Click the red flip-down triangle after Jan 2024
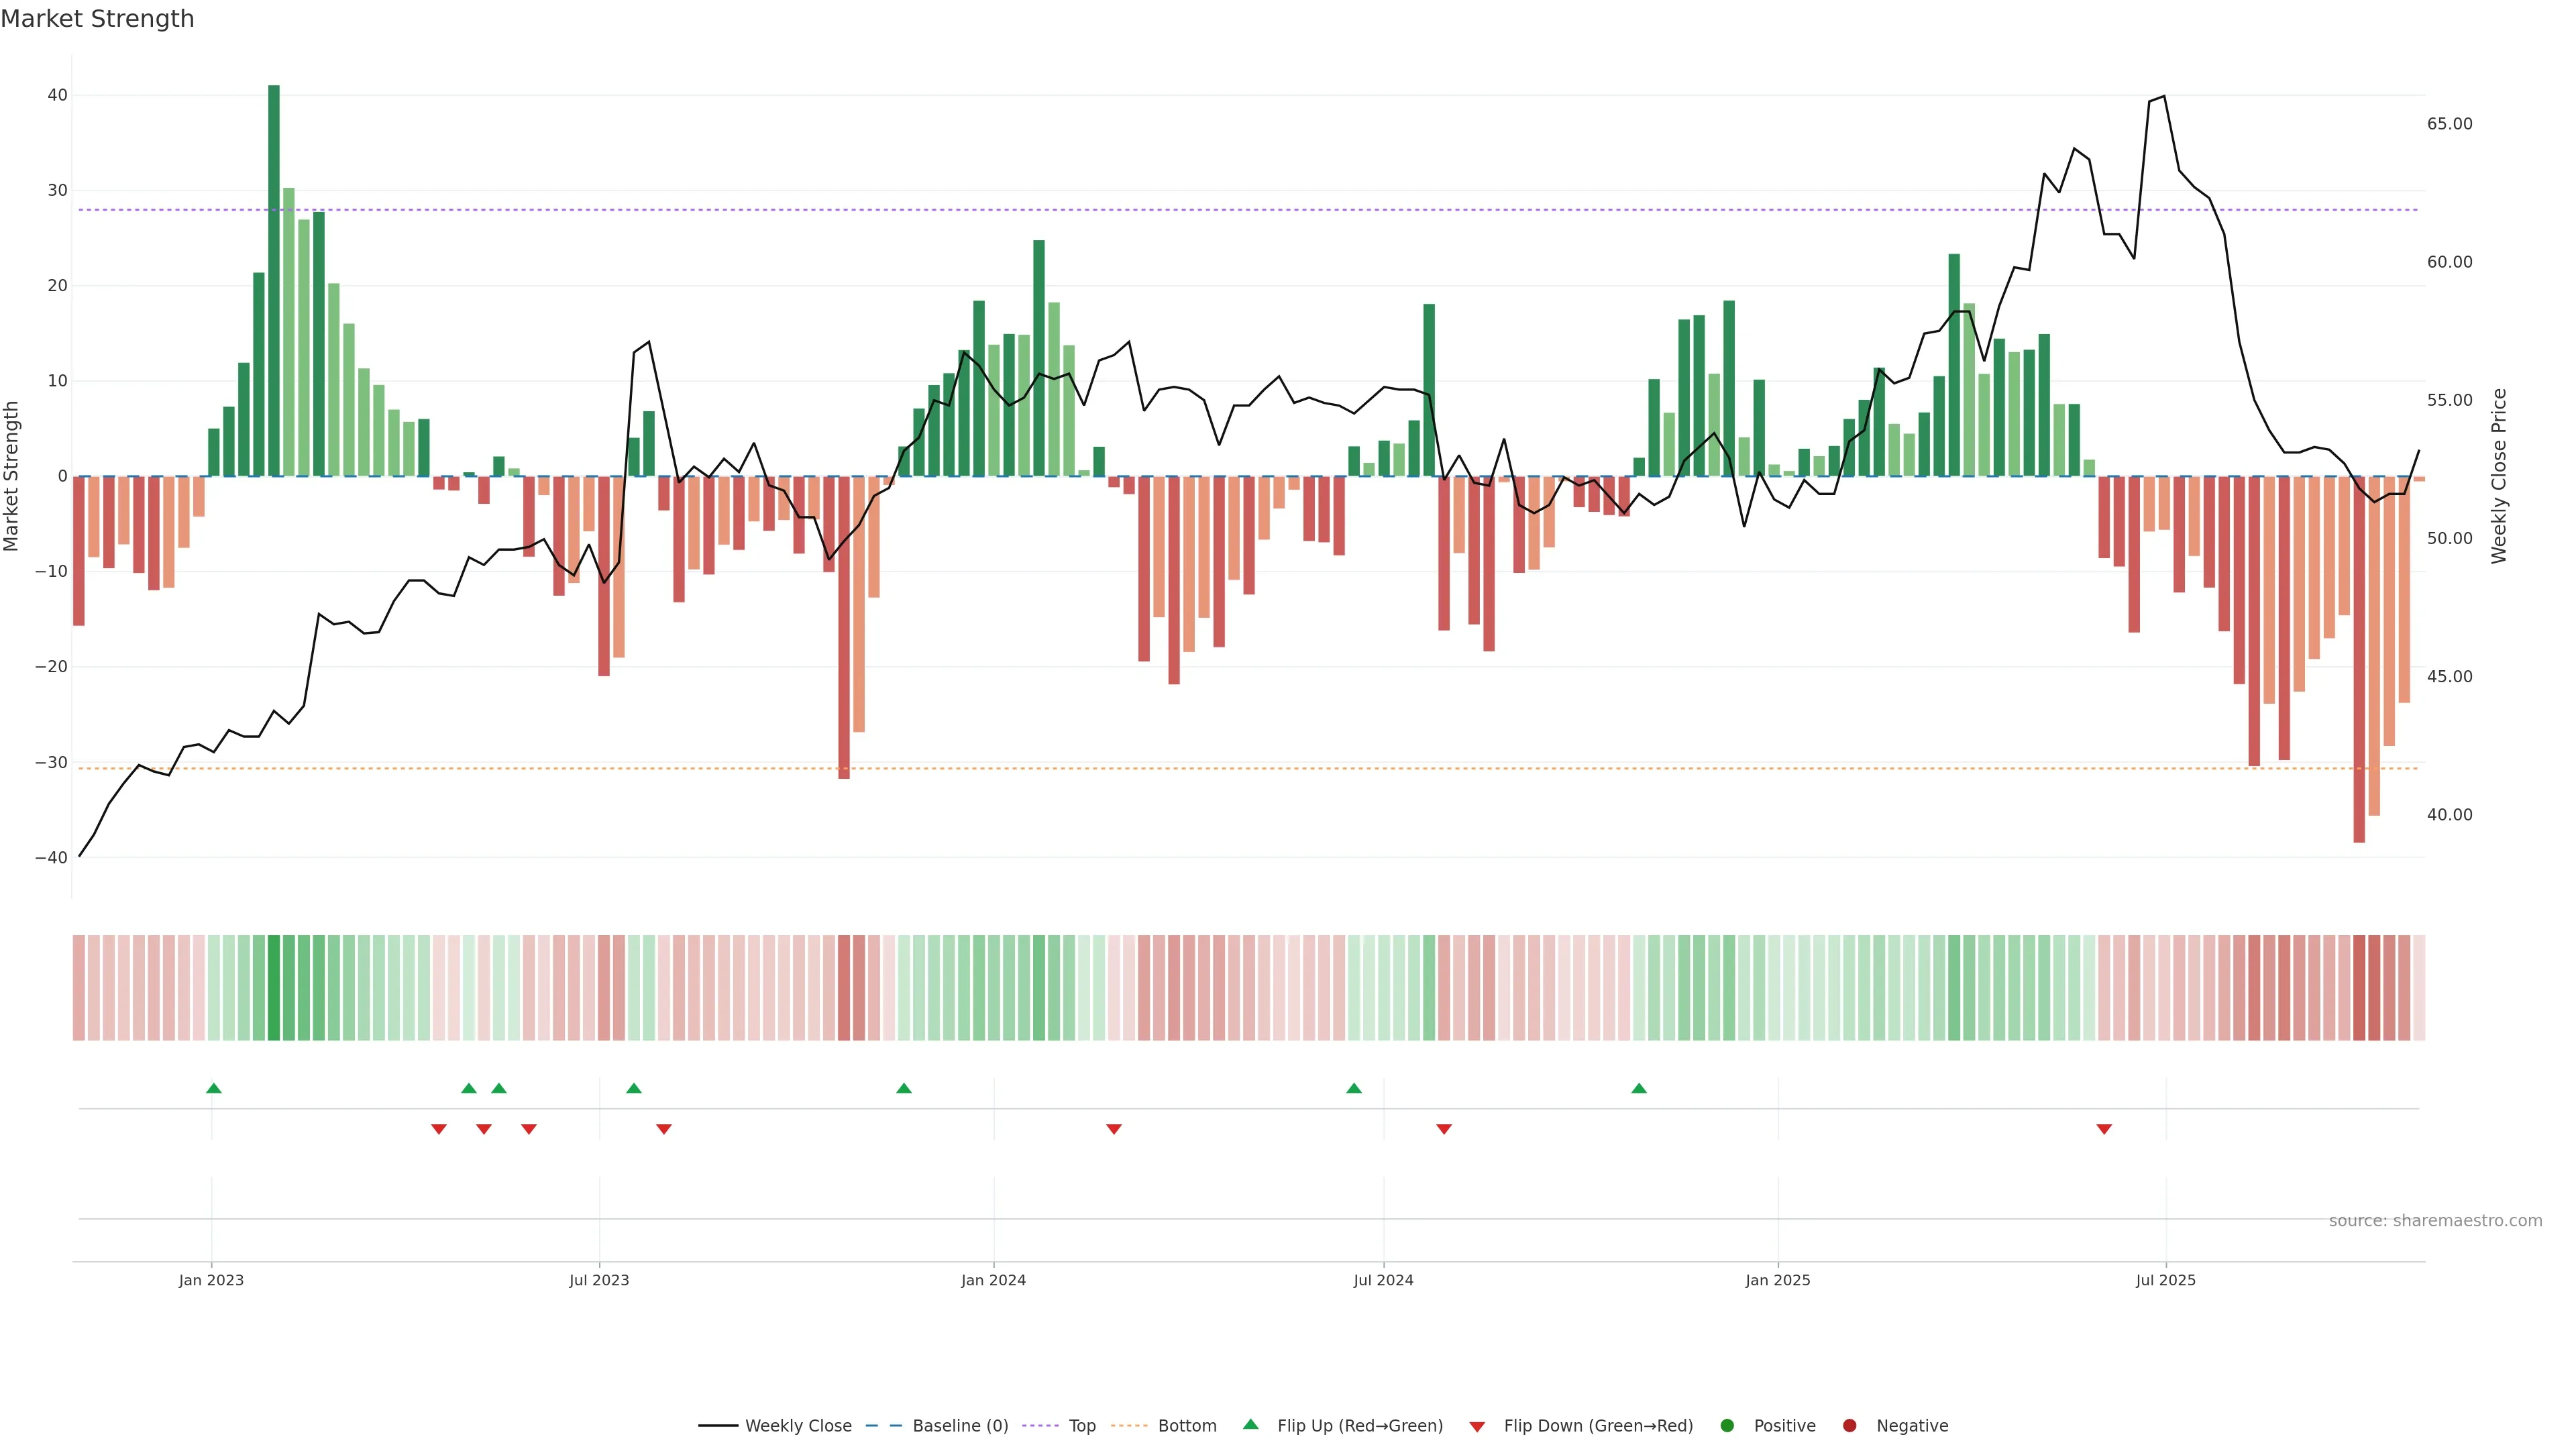This screenshot has height=1449, width=2576. point(1114,1129)
